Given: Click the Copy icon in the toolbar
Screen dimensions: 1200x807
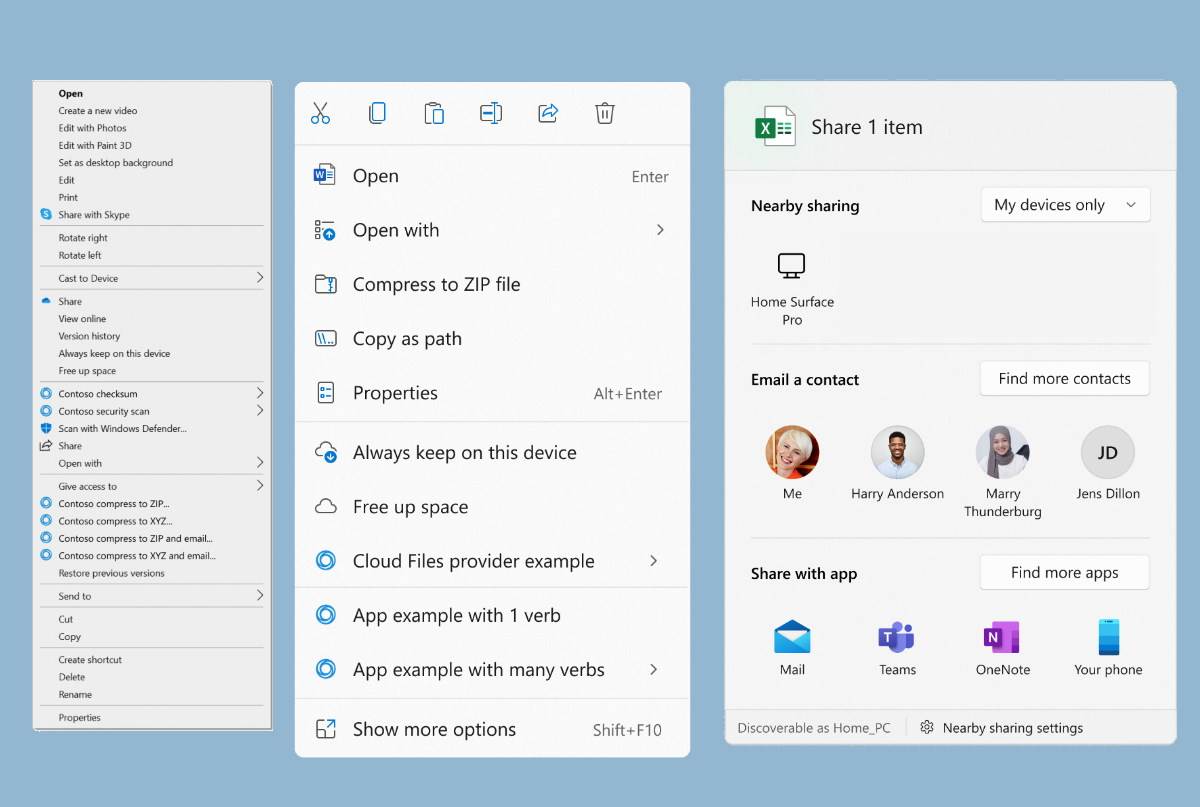Looking at the screenshot, I should coord(377,113).
